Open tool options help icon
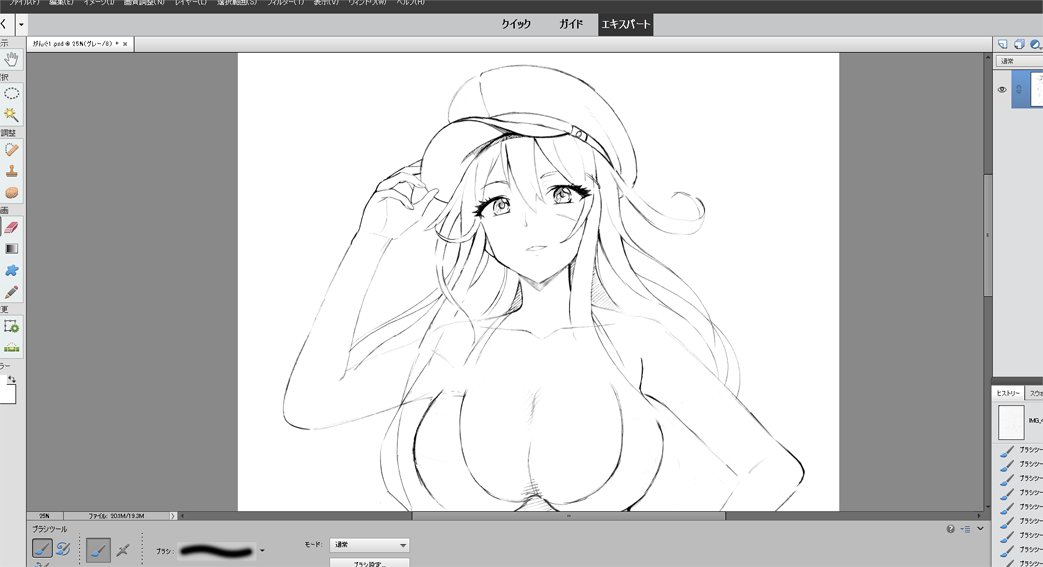 pyautogui.click(x=951, y=529)
